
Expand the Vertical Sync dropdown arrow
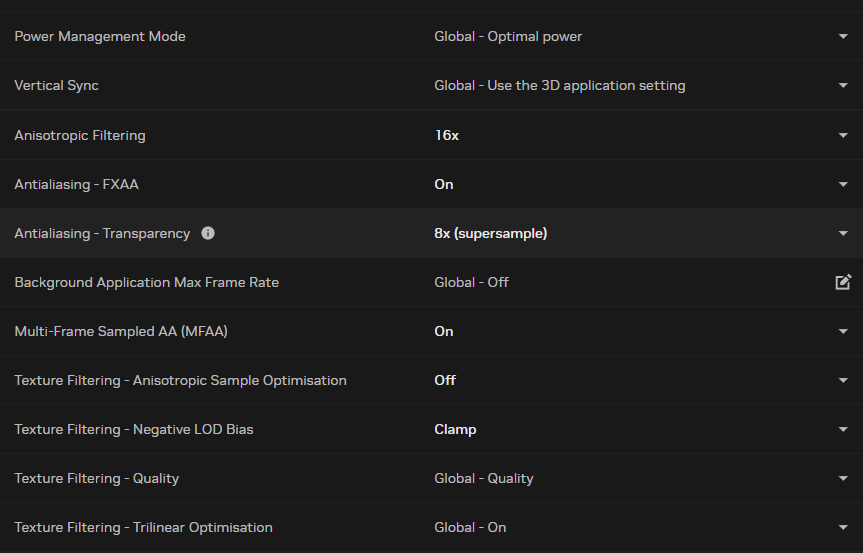click(x=843, y=86)
